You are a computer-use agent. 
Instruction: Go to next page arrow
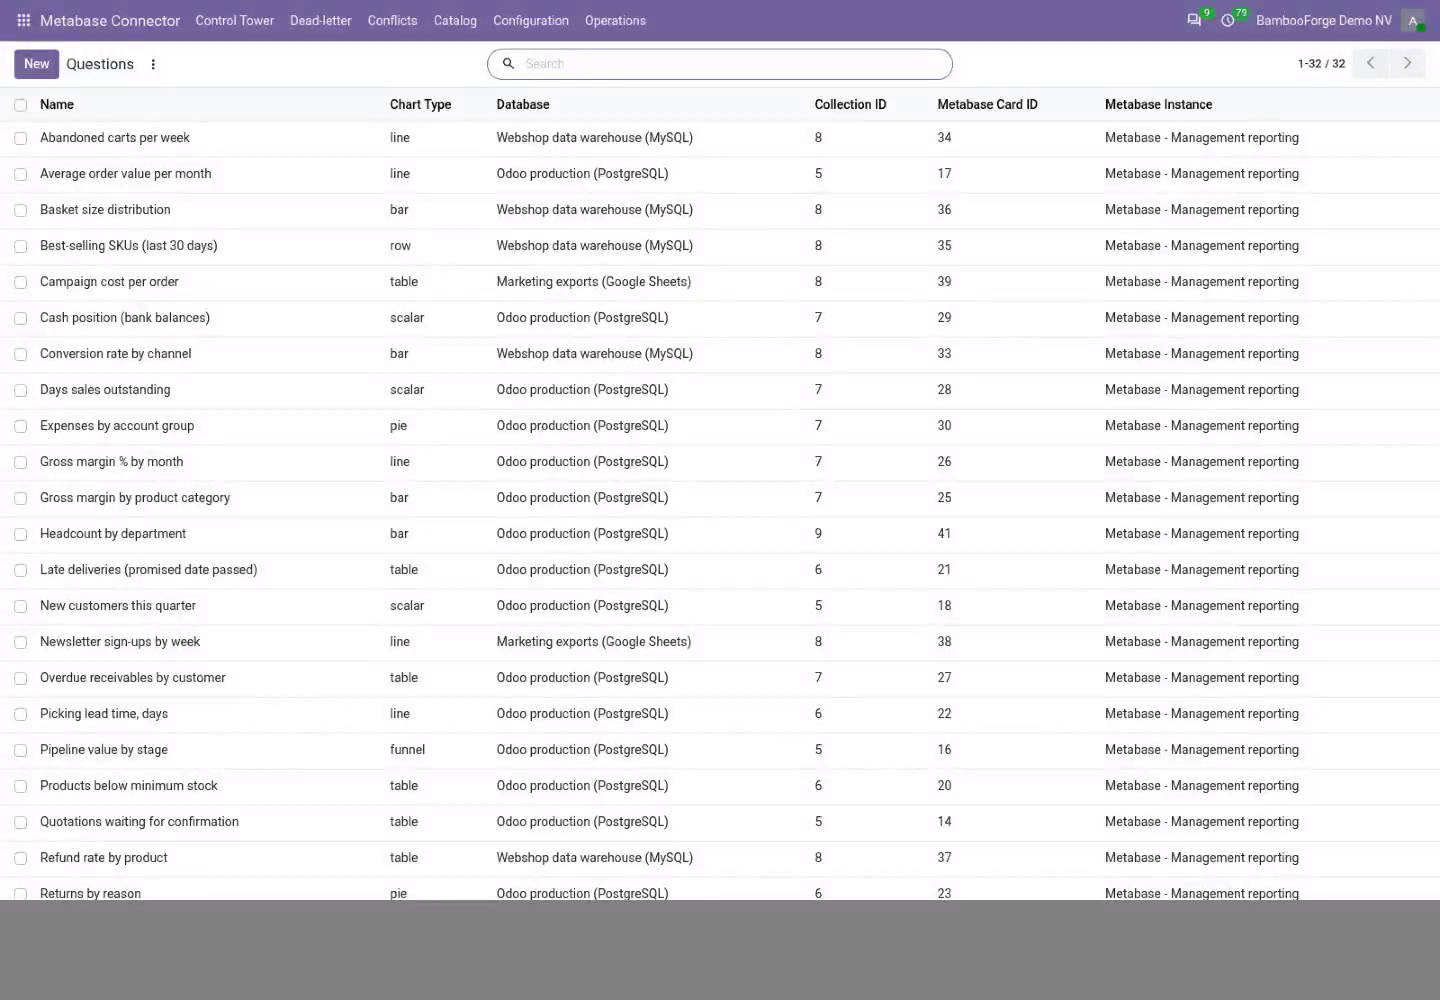(x=1408, y=63)
